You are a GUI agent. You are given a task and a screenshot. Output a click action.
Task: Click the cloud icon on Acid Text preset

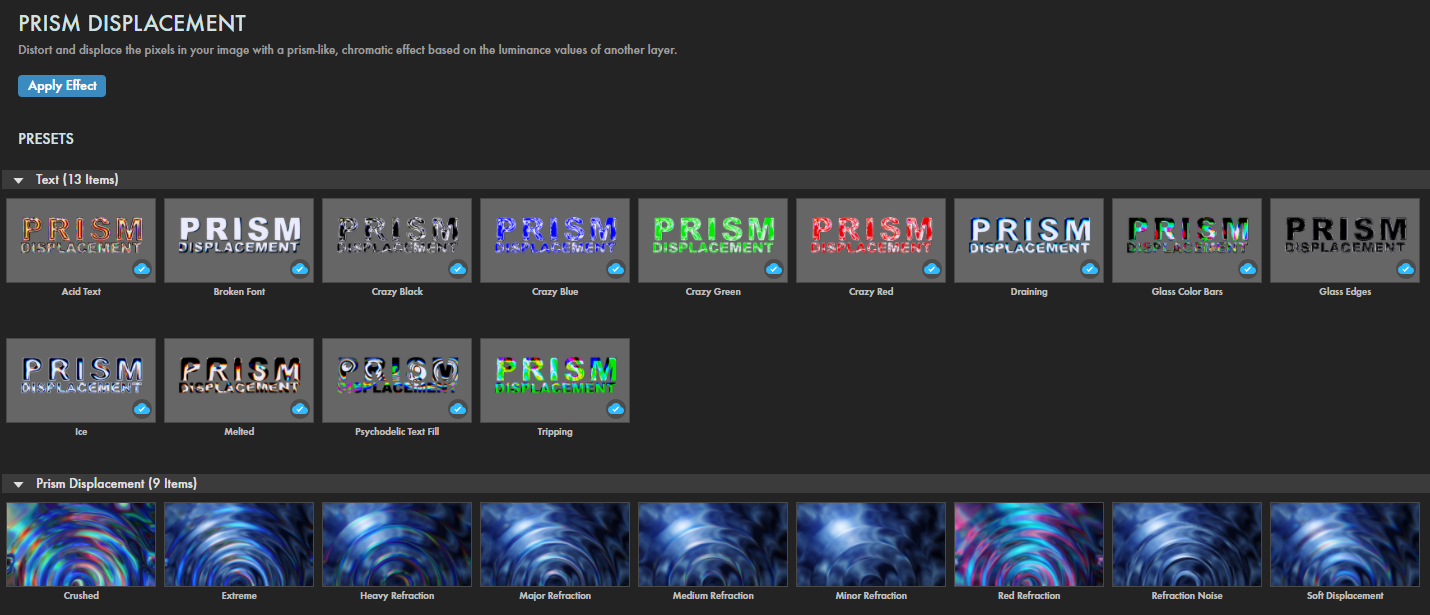point(142,269)
